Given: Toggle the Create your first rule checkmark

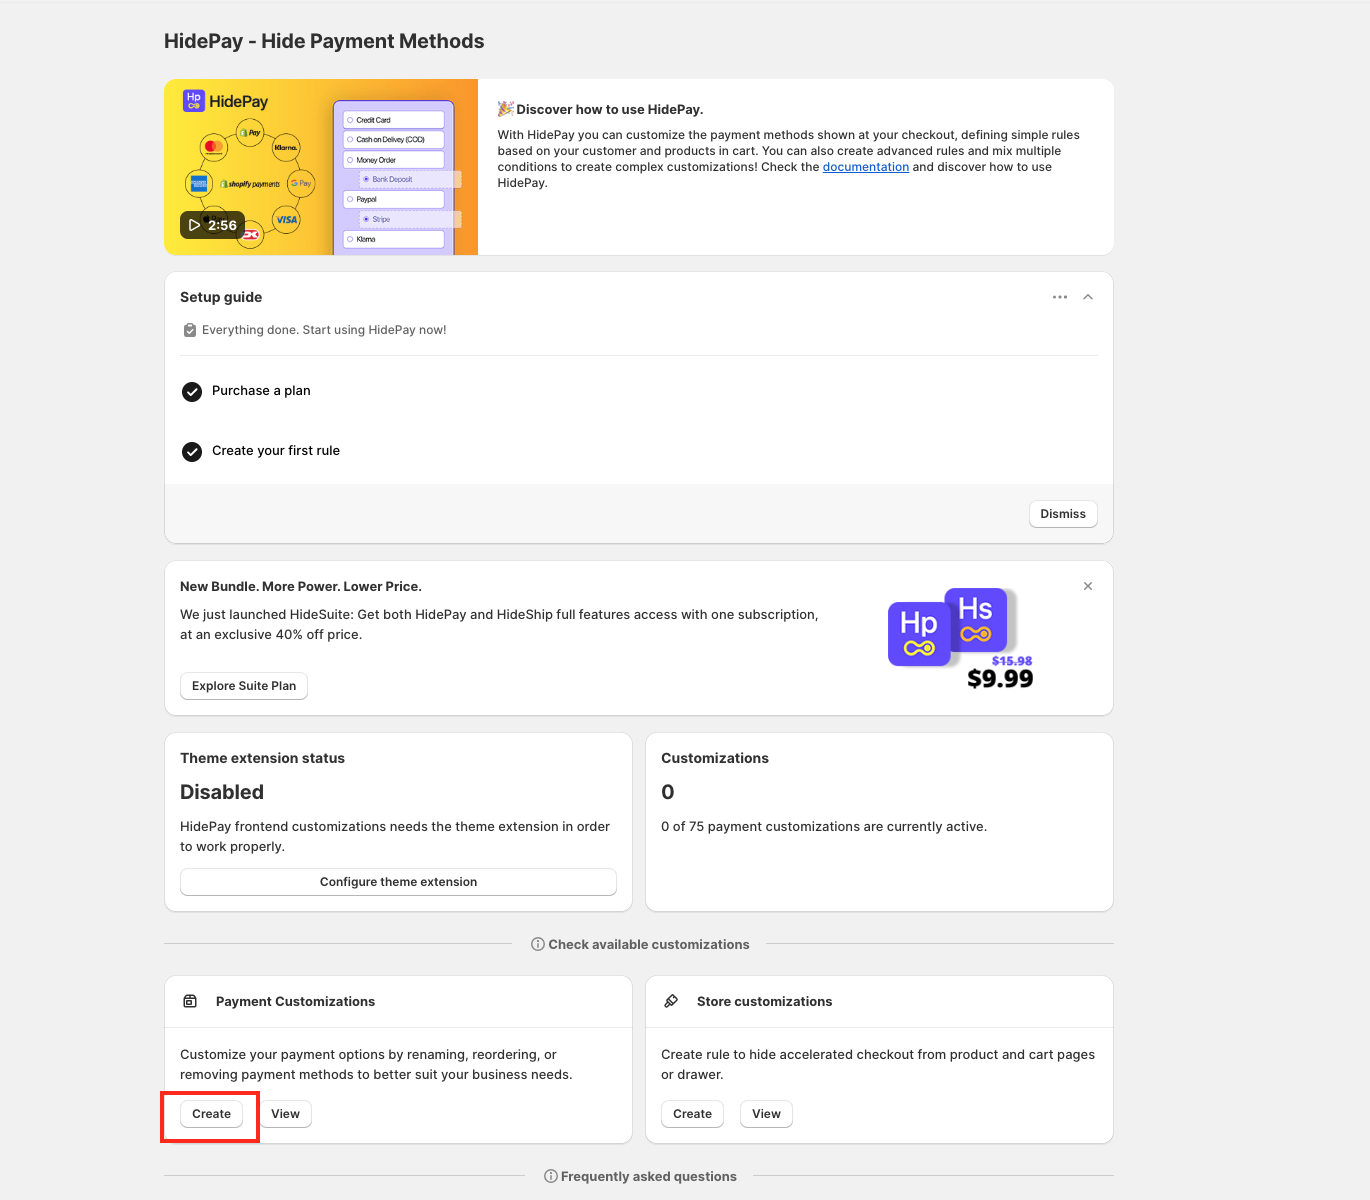Looking at the screenshot, I should pos(192,452).
